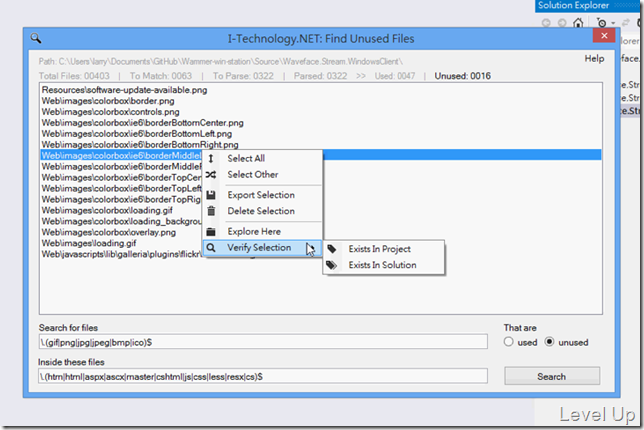Click the forward arrow in Solution Explorer

coord(562,23)
